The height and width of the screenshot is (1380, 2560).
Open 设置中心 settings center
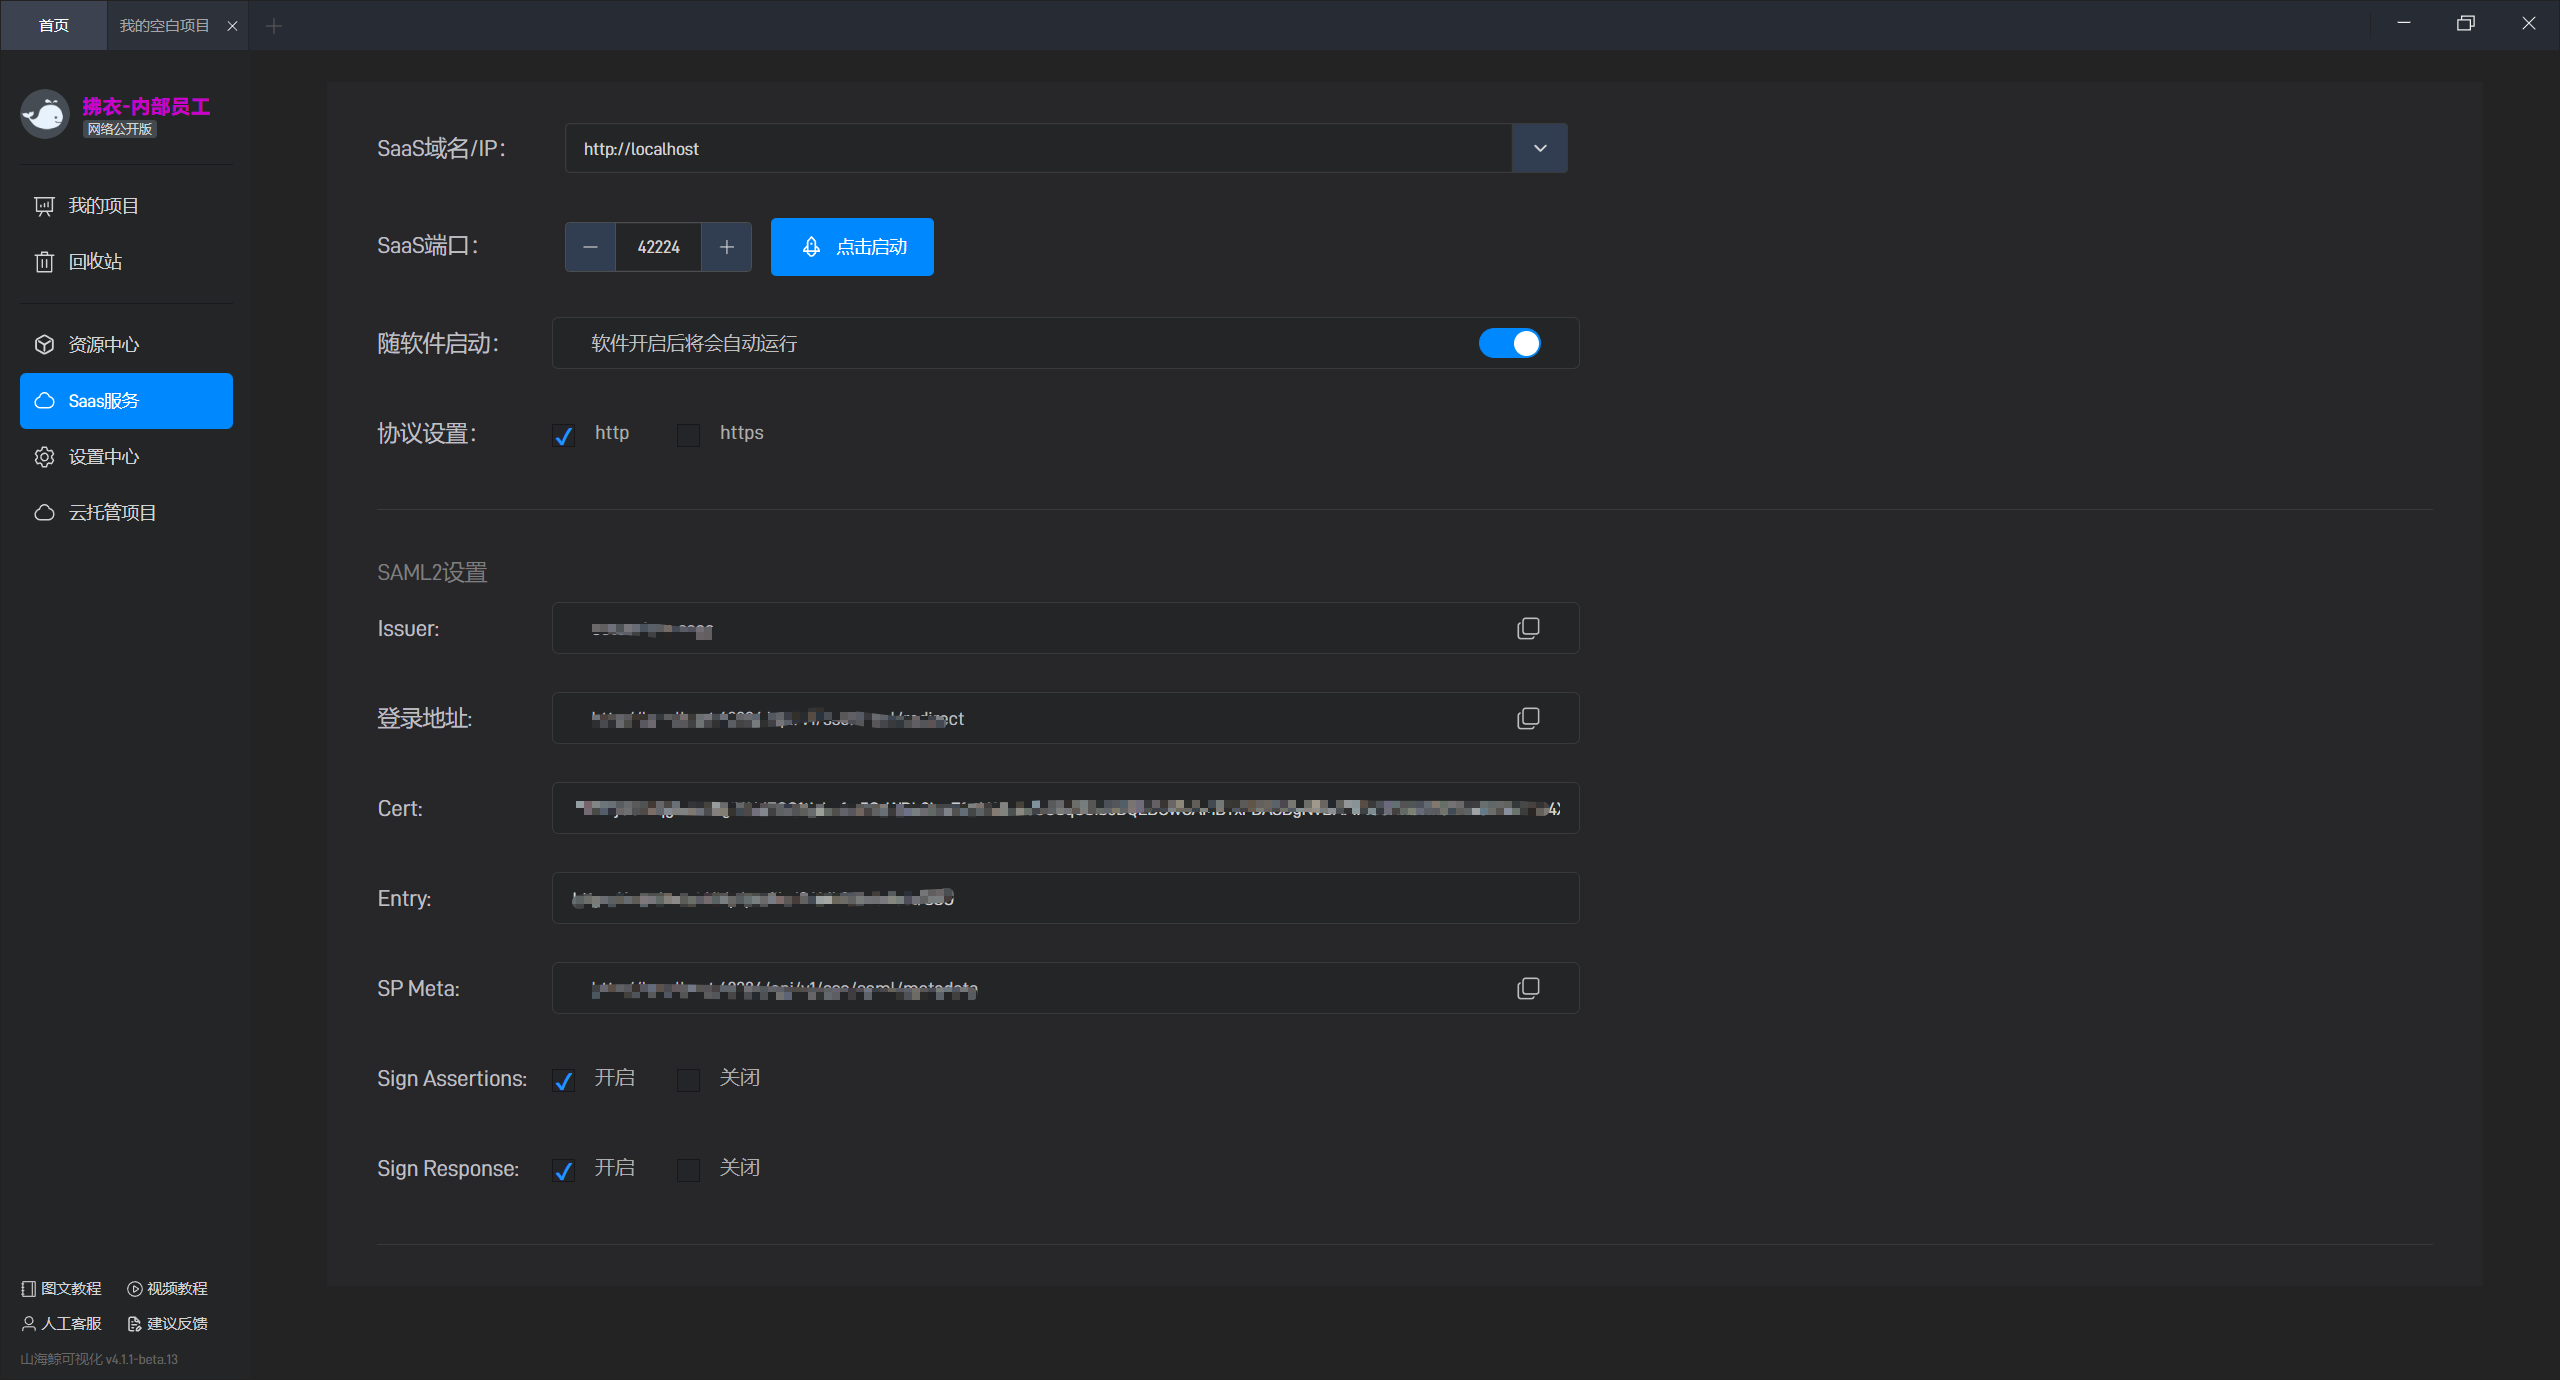(103, 457)
